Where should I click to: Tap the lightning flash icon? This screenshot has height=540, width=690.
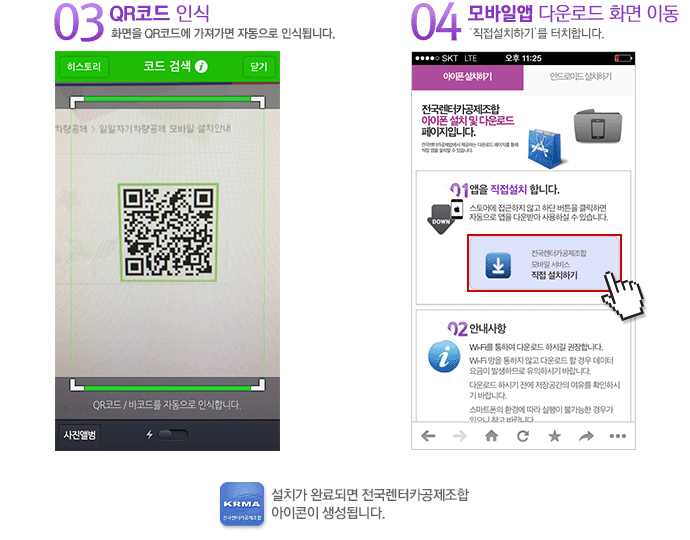pyautogui.click(x=150, y=435)
